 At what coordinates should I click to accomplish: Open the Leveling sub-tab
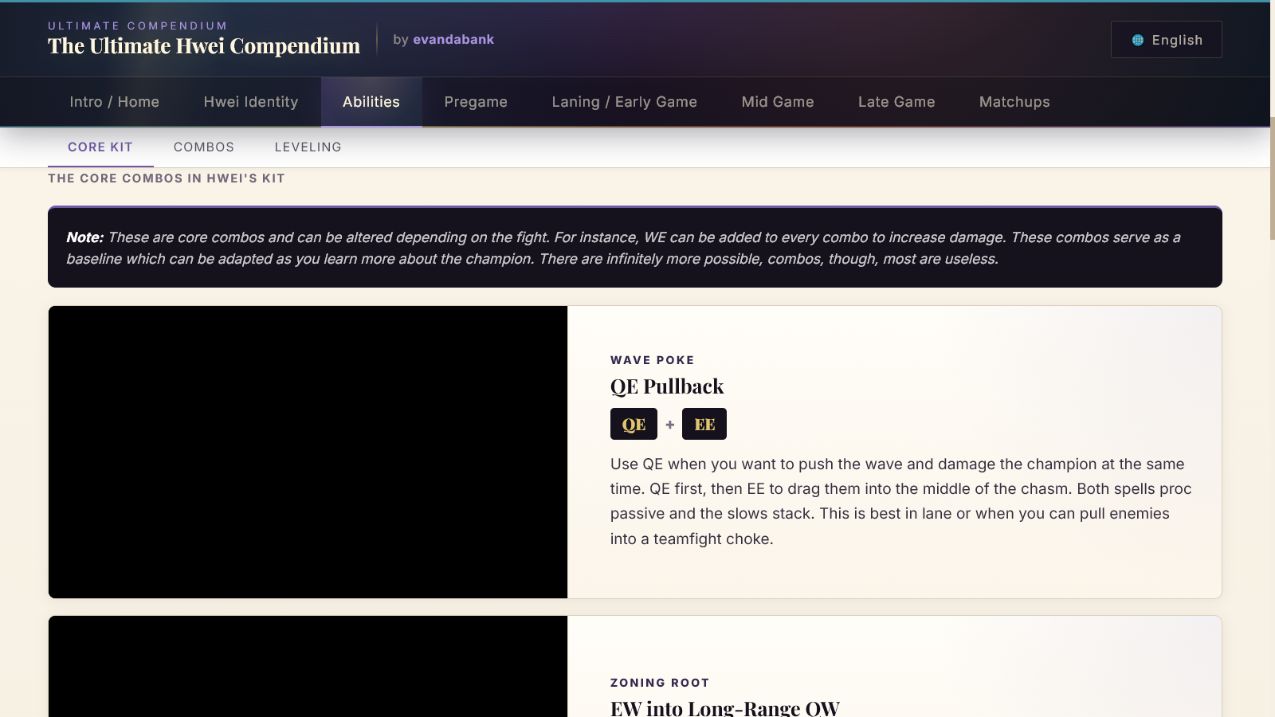(308, 147)
